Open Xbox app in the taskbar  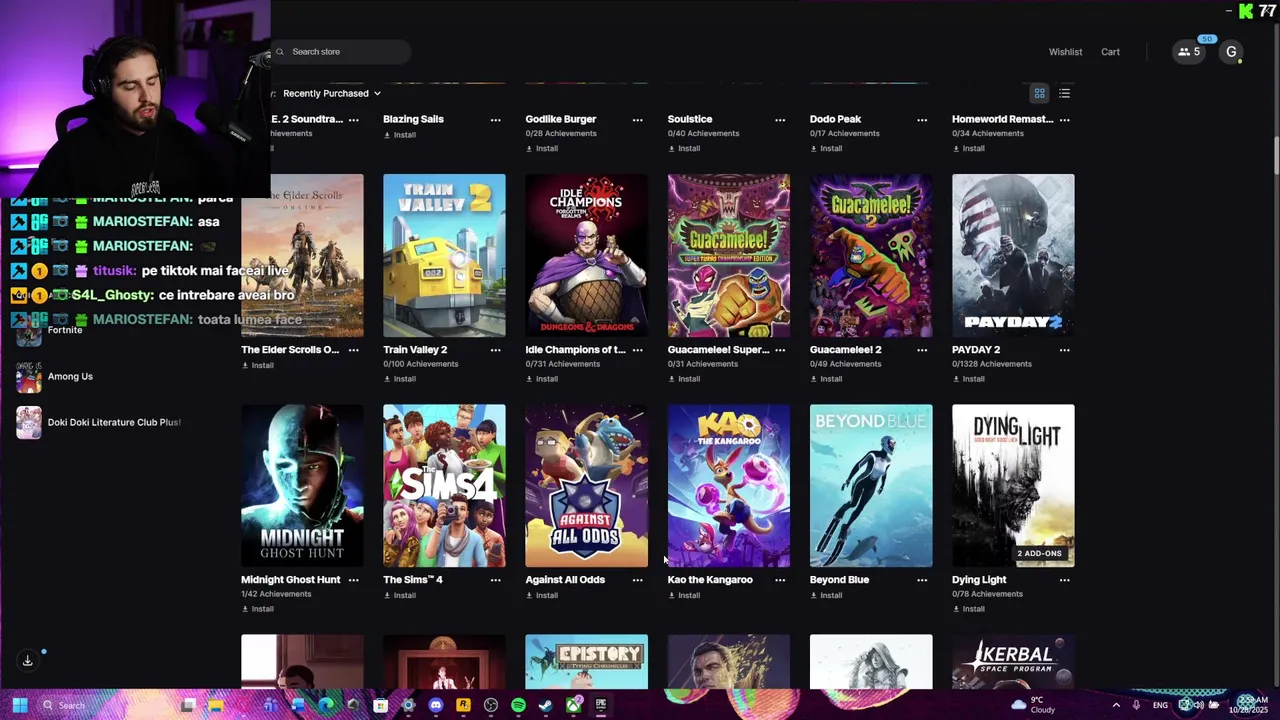573,705
